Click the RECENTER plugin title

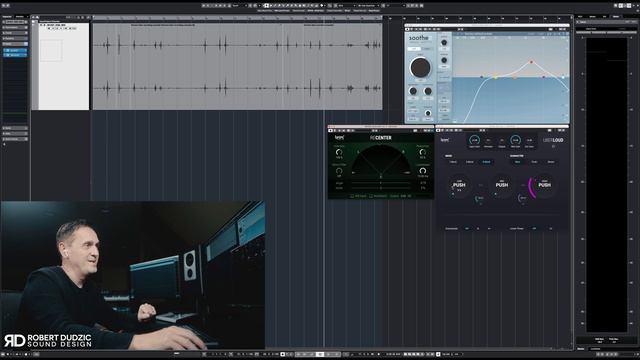(x=380, y=138)
